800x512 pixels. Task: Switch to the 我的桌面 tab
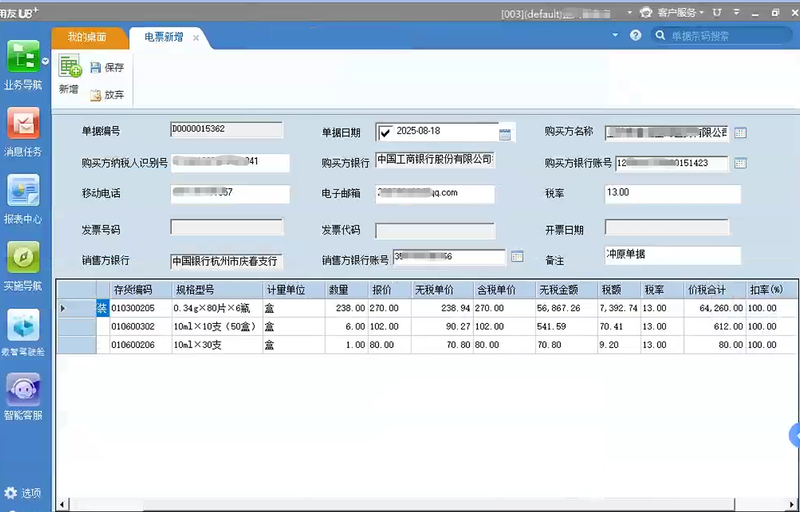tap(87, 37)
